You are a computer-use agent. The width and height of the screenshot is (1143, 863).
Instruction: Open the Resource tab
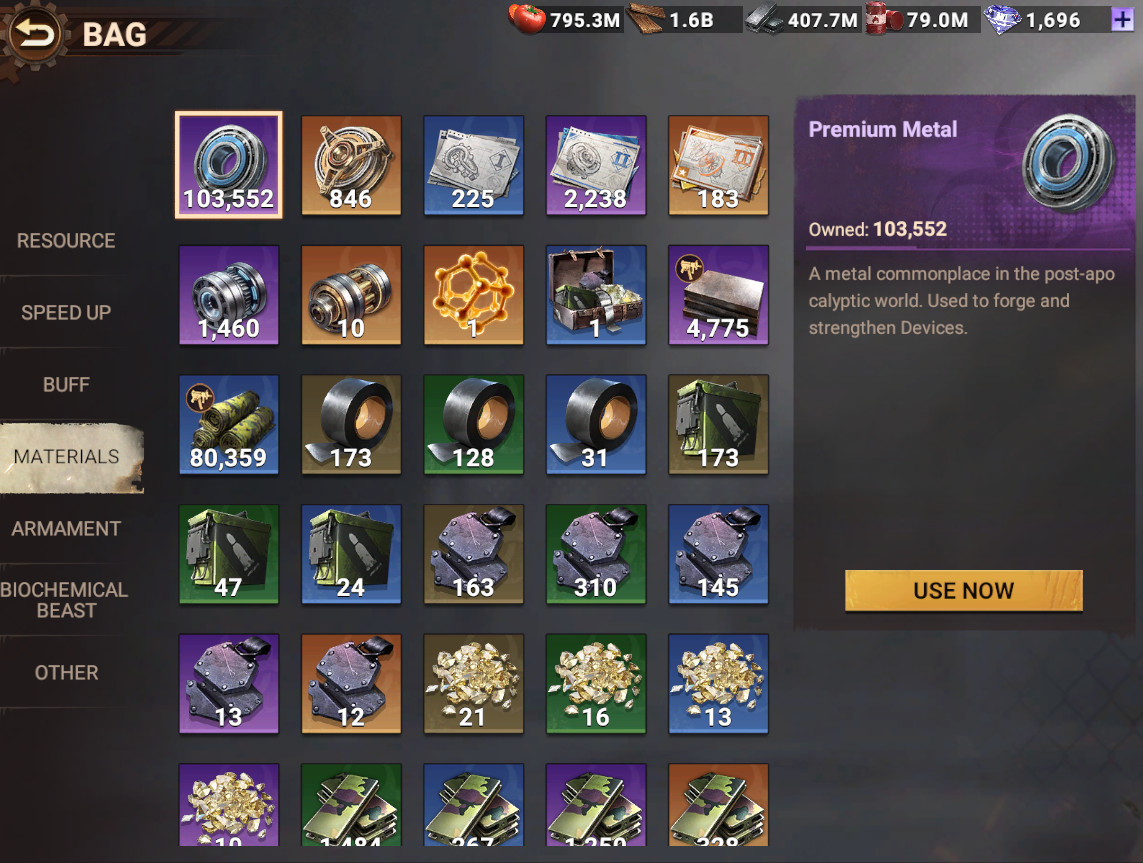(66, 241)
